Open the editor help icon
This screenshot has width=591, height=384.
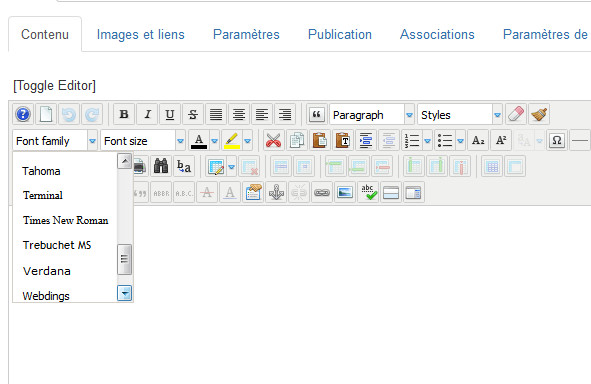point(23,114)
